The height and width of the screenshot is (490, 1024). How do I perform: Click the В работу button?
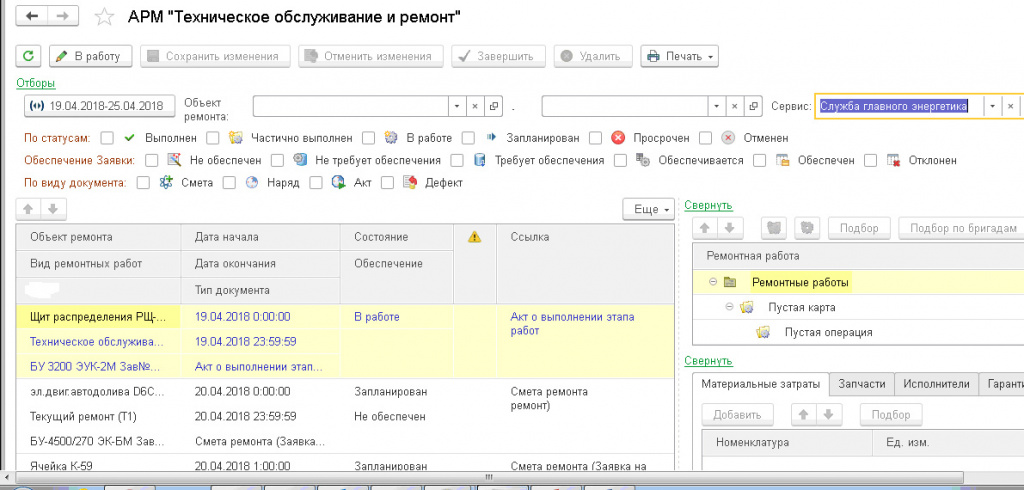(90, 56)
